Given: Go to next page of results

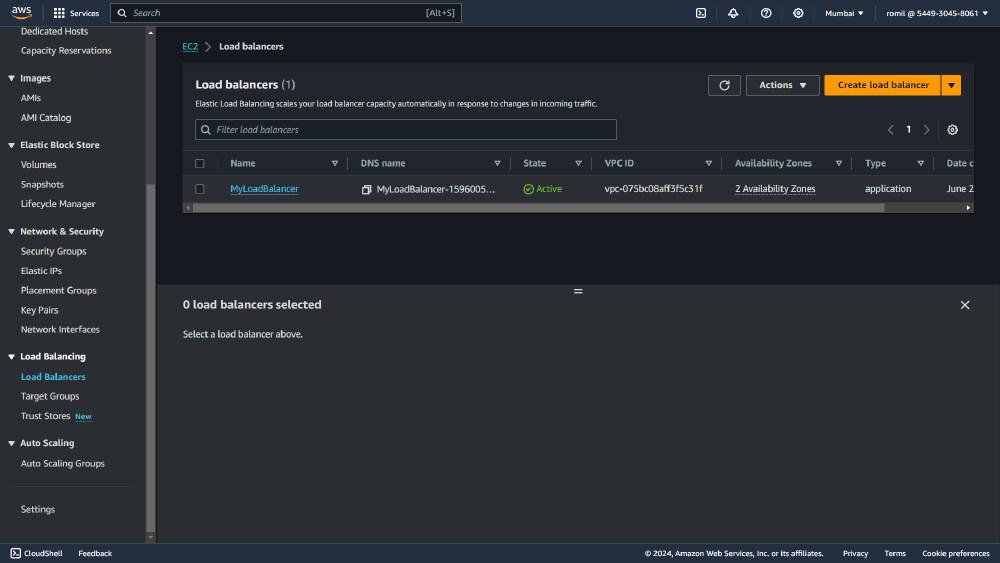Looking at the screenshot, I should point(927,129).
